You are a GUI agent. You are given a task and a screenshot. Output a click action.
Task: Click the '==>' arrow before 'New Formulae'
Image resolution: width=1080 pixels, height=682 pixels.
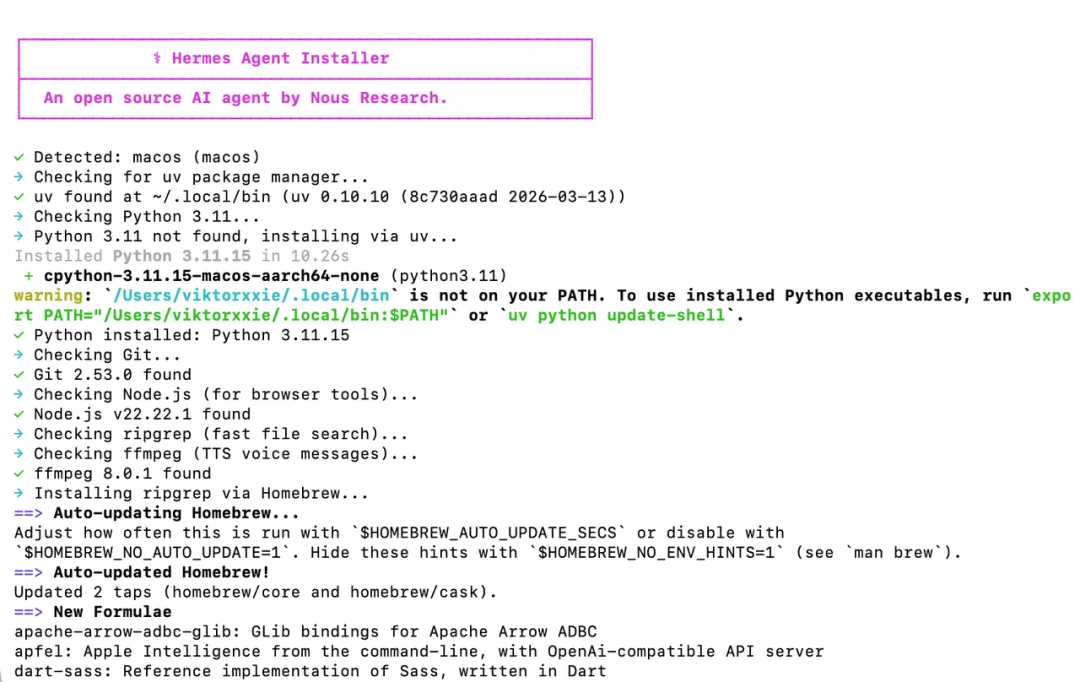[28, 612]
